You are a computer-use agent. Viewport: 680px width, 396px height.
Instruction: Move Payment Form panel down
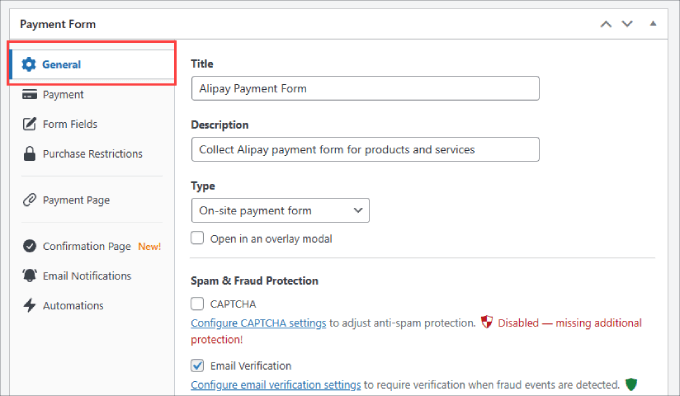click(627, 24)
